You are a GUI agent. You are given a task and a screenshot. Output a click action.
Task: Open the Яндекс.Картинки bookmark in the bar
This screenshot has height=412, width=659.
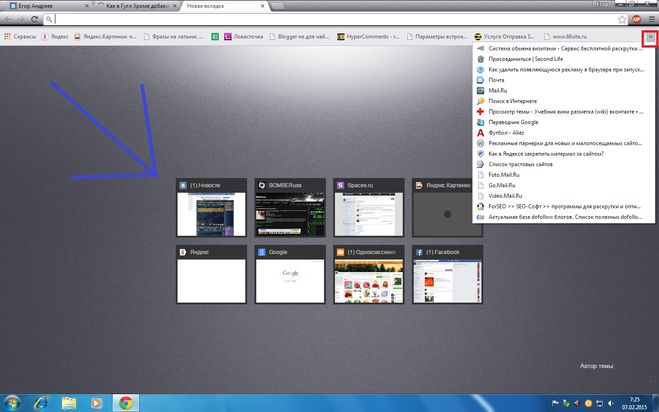[x=105, y=37]
